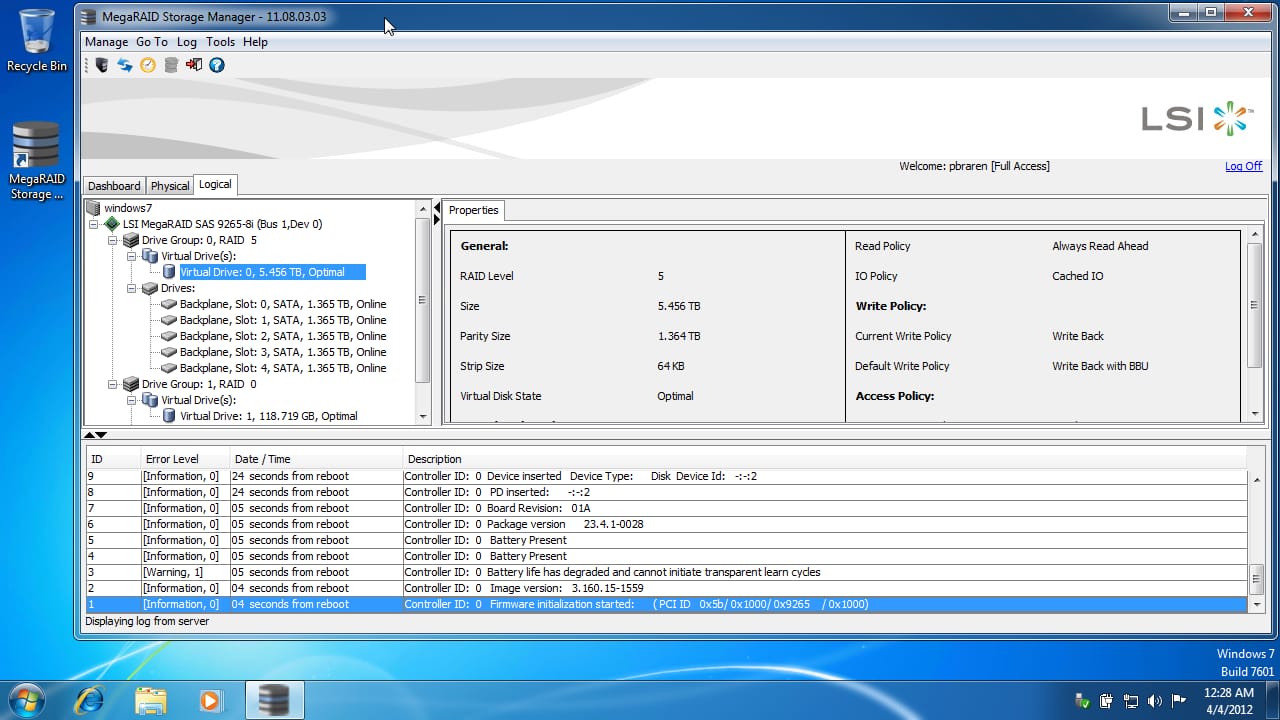Collapse the LSI MegaRAID SAS 9265-8i controller node

(x=94, y=225)
